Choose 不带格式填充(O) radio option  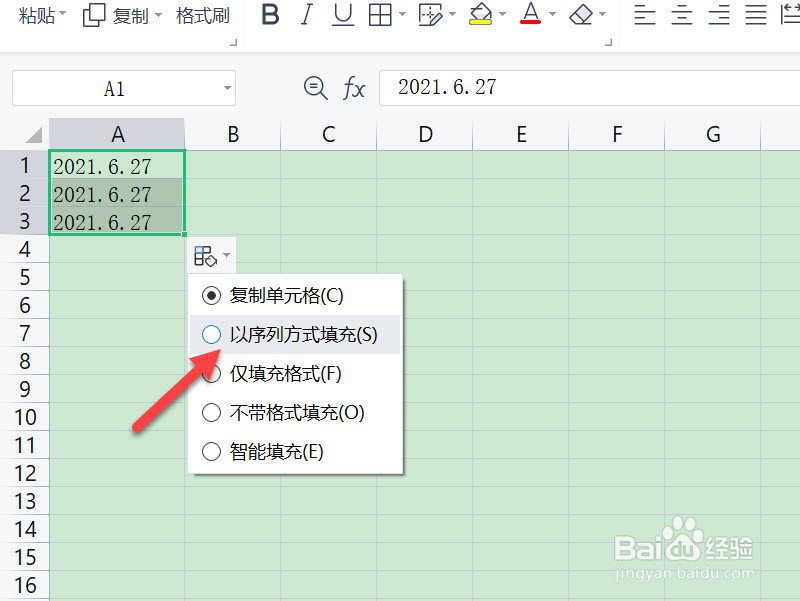click(211, 413)
